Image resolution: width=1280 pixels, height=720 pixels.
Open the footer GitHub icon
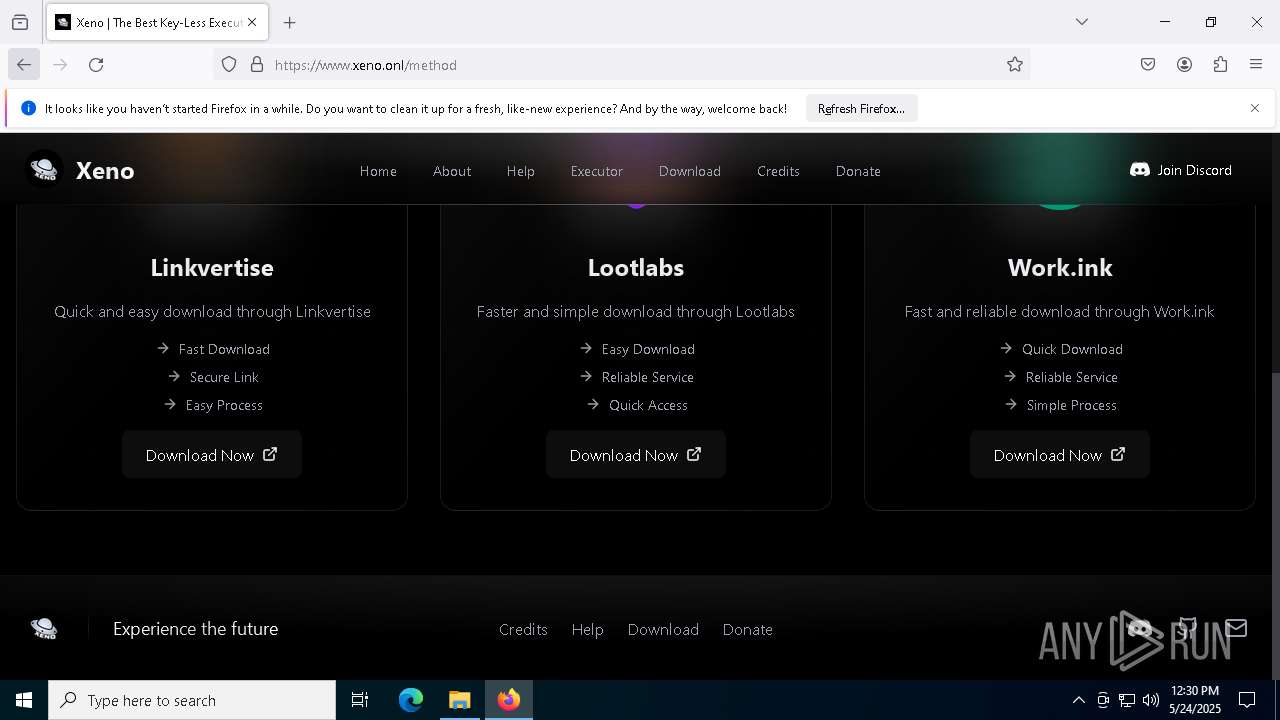point(1187,628)
